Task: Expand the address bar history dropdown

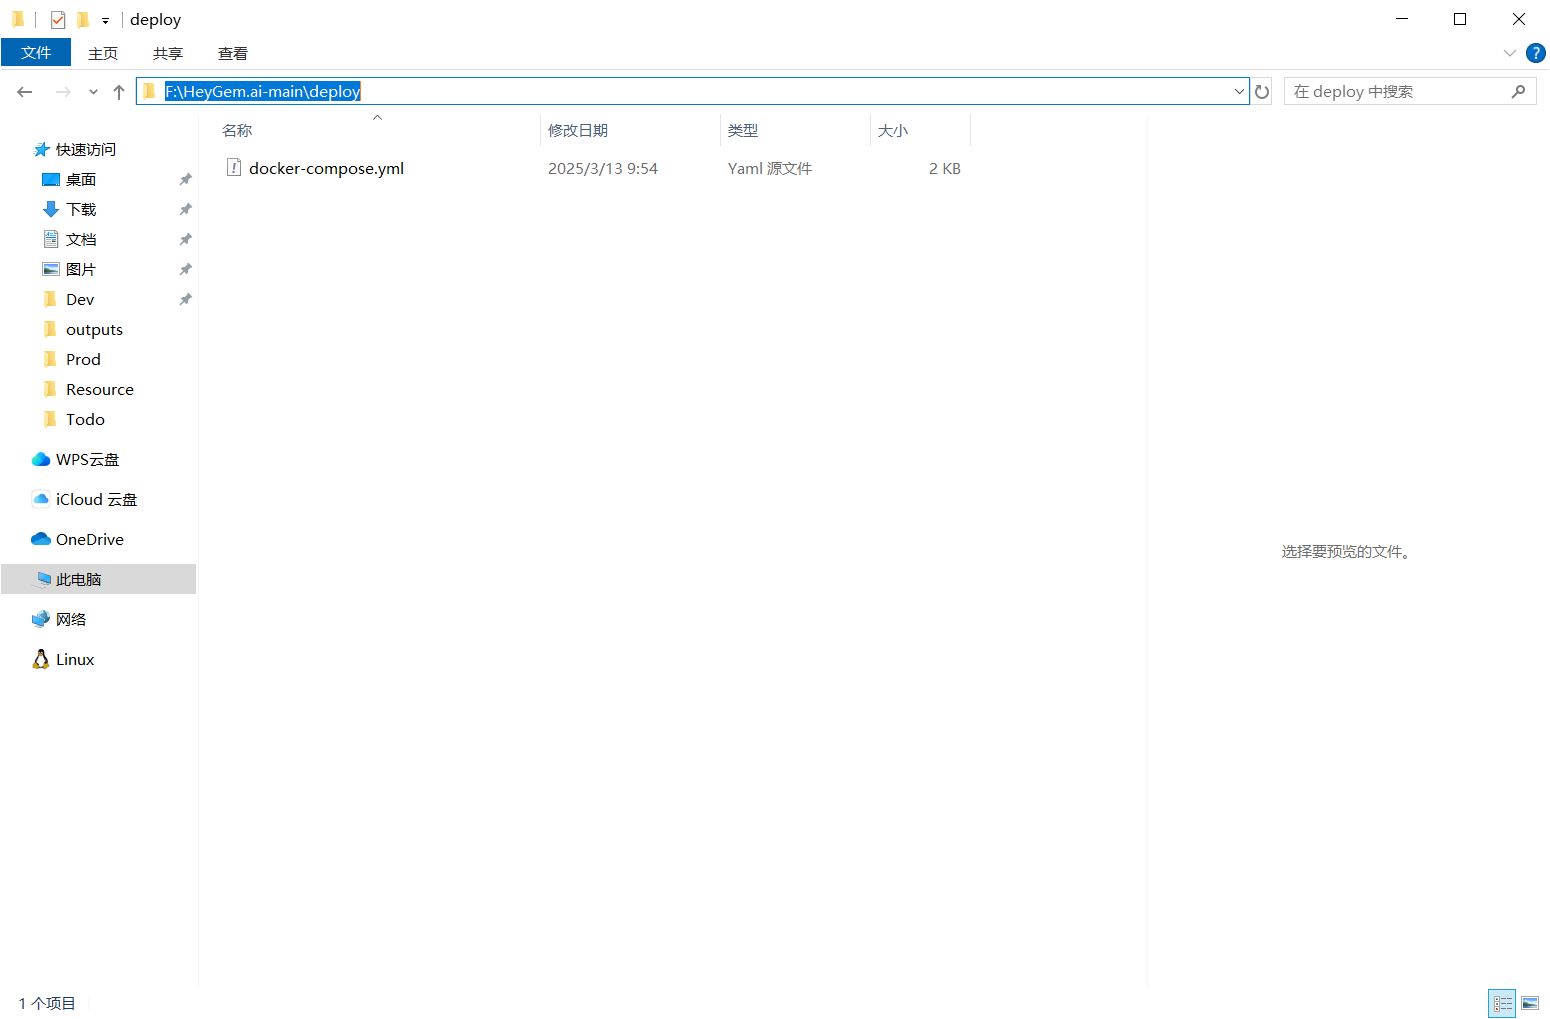Action: click(x=1239, y=91)
